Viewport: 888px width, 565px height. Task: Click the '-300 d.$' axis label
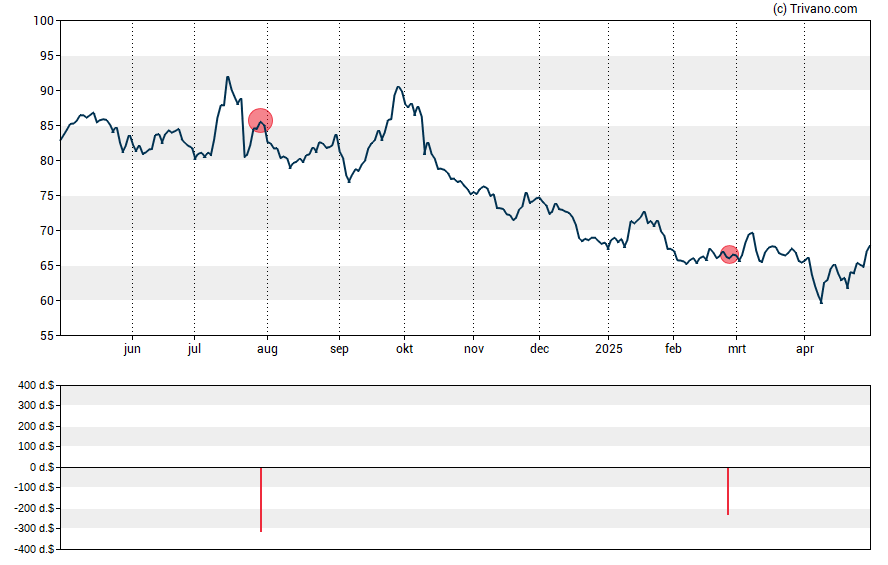coord(34,529)
